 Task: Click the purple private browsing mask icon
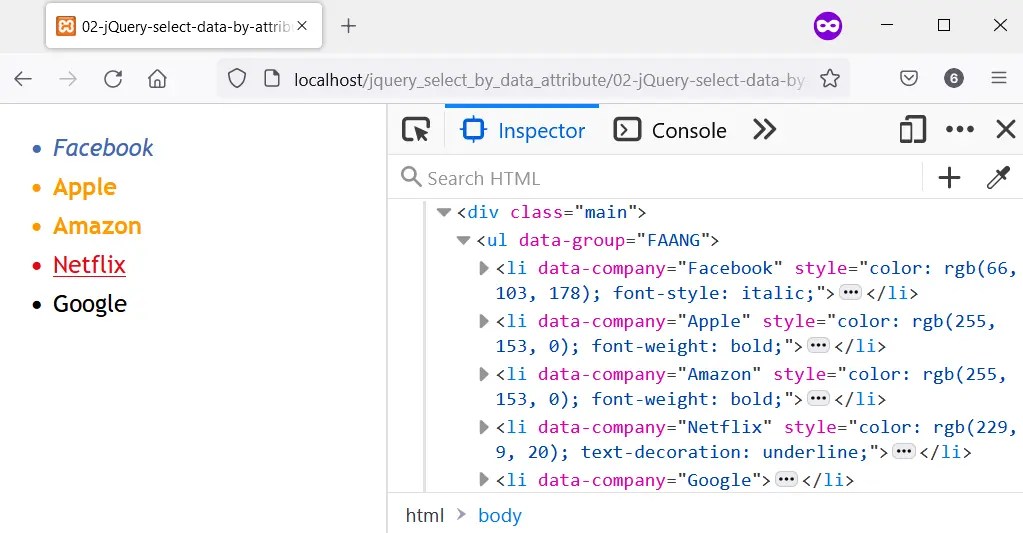point(827,26)
